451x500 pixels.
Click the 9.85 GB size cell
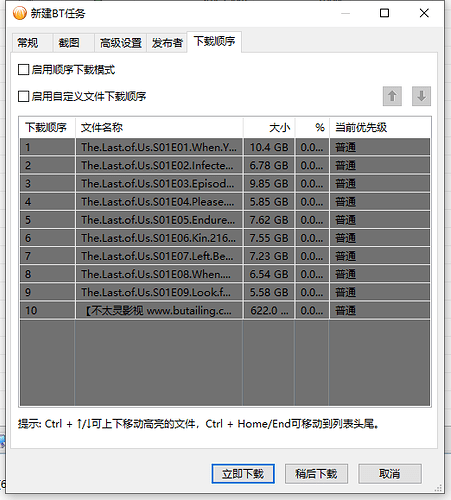coord(269,183)
